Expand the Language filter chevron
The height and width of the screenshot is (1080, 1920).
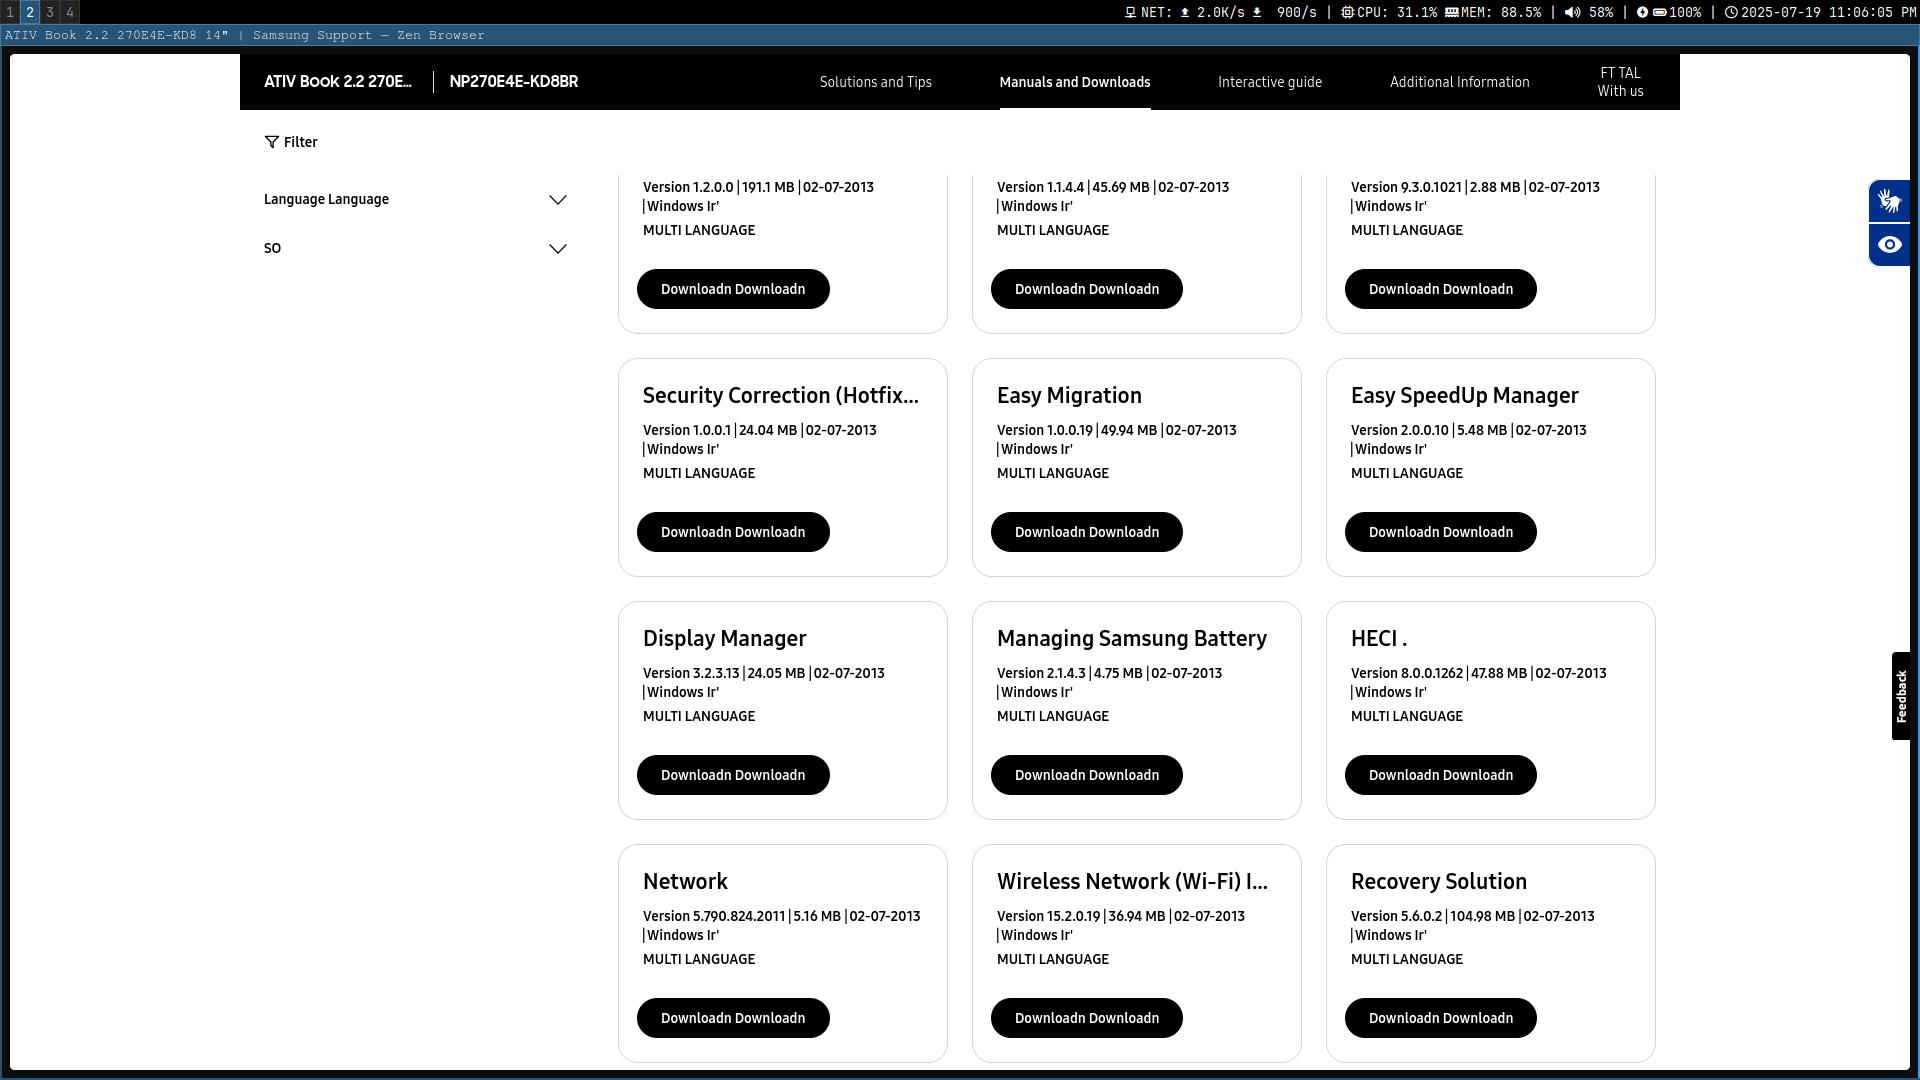click(x=558, y=200)
